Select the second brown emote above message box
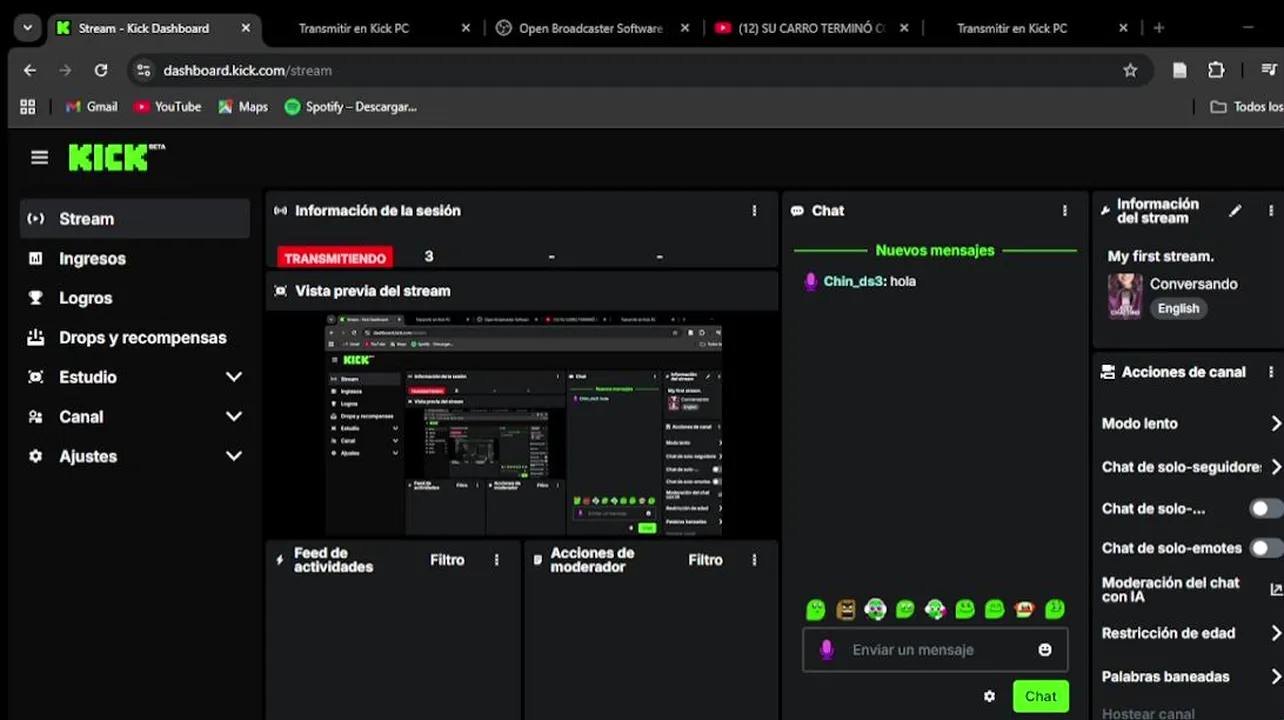The height and width of the screenshot is (720, 1284). 846,609
